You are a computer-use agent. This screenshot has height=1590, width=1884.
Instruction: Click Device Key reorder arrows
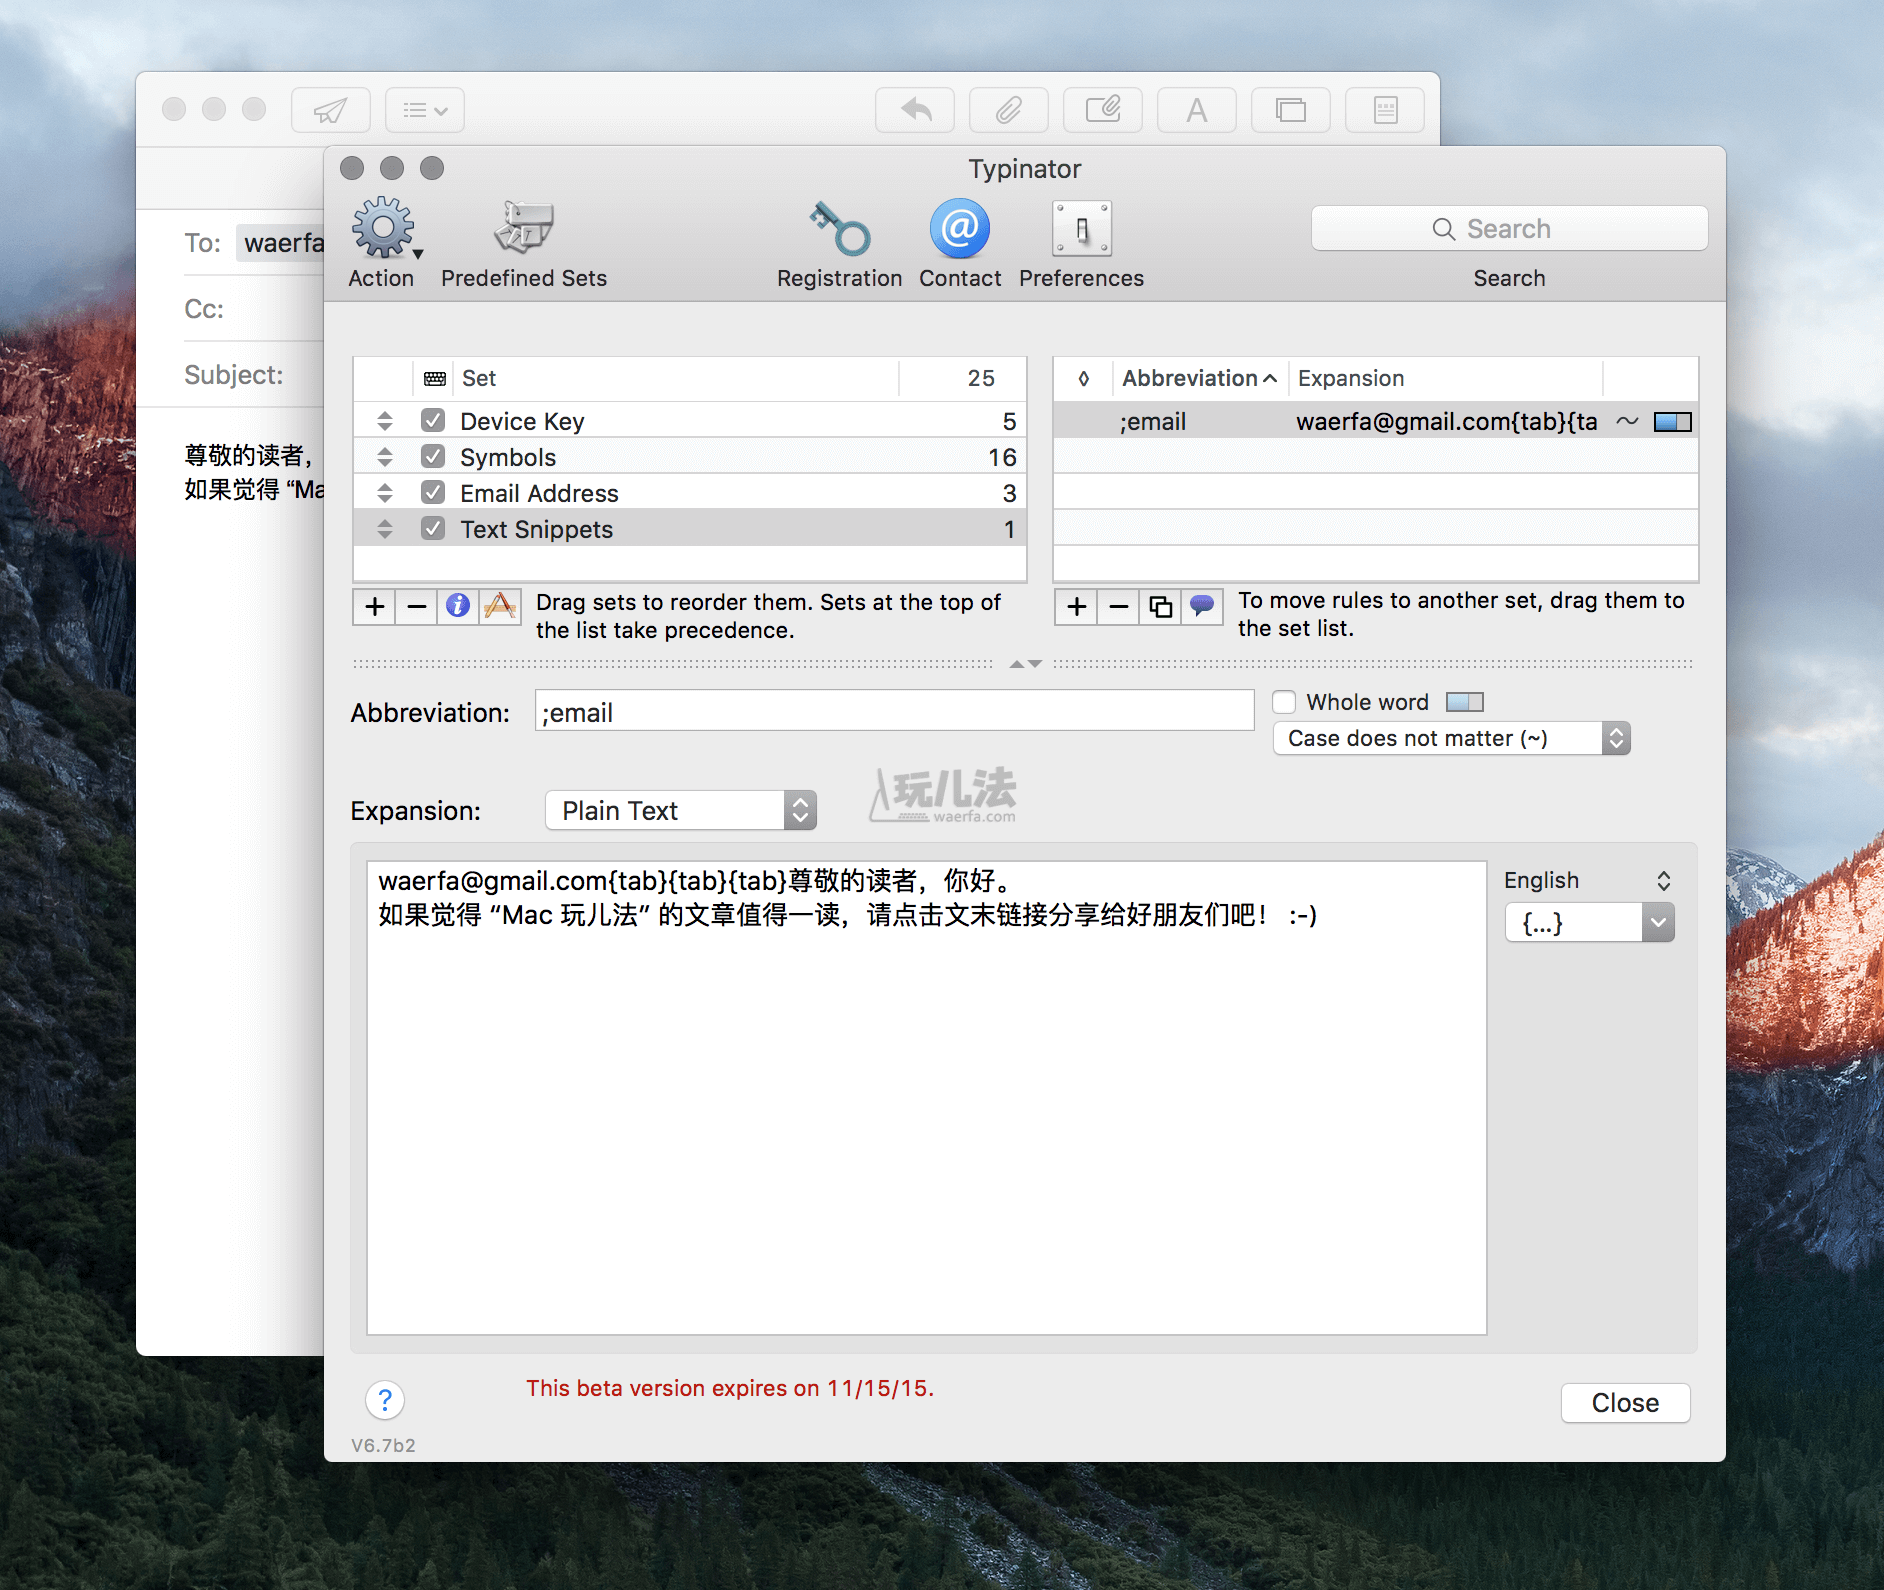385,421
